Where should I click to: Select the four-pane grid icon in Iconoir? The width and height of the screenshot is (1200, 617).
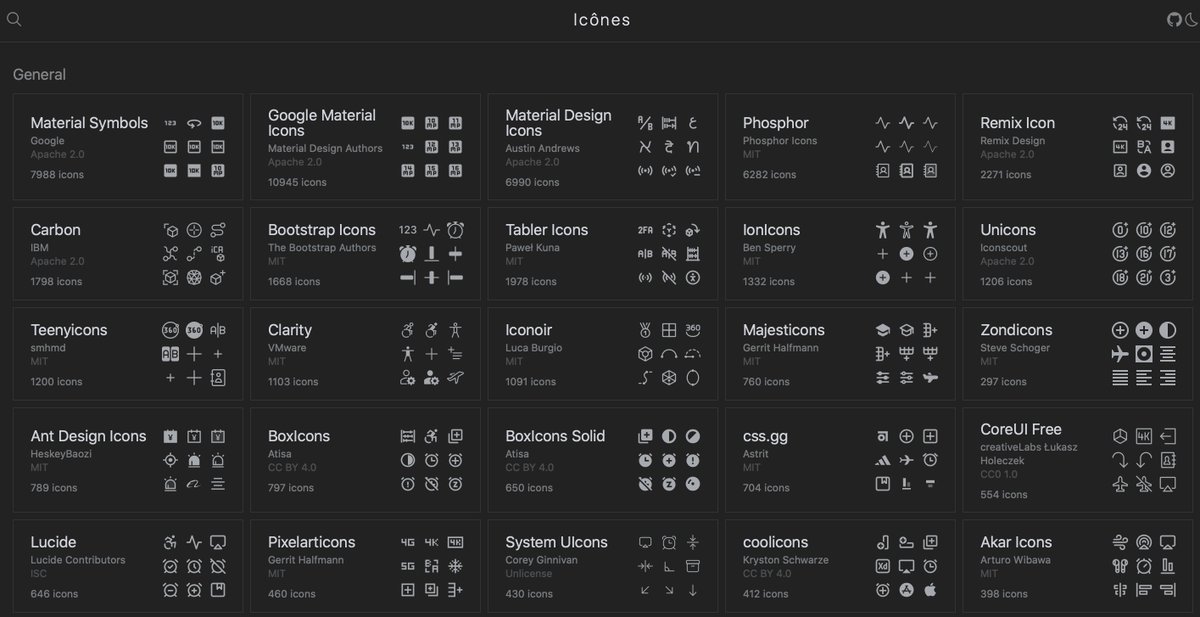point(669,330)
